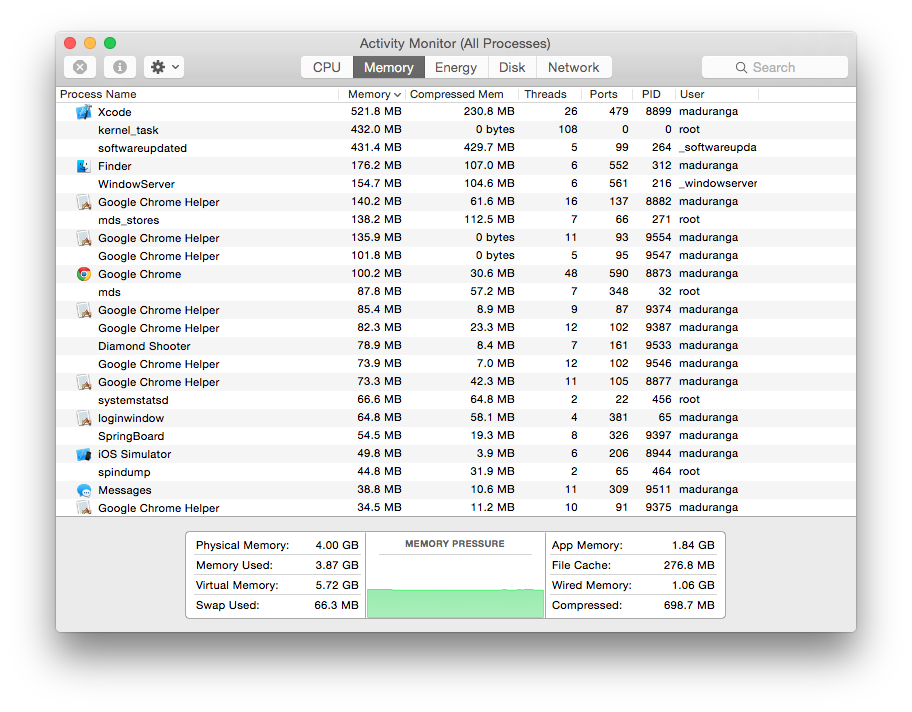912x712 pixels.
Task: Select the mds process row
Action: (x=456, y=292)
